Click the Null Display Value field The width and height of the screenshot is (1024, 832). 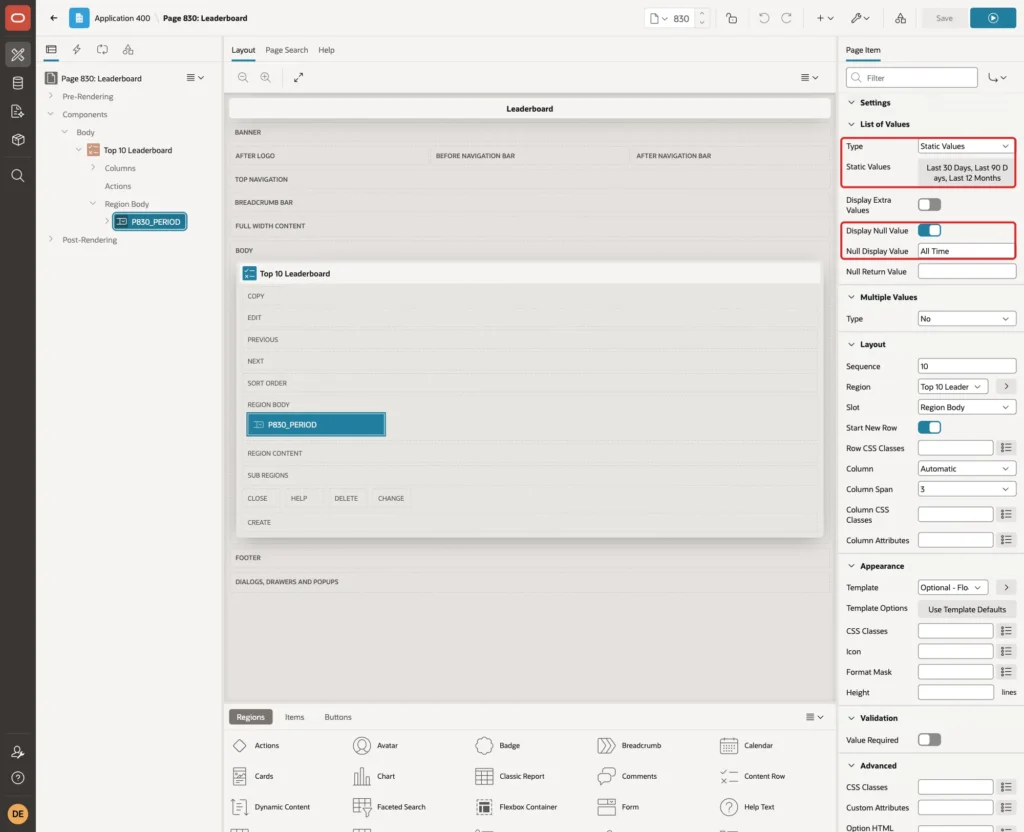coord(967,251)
